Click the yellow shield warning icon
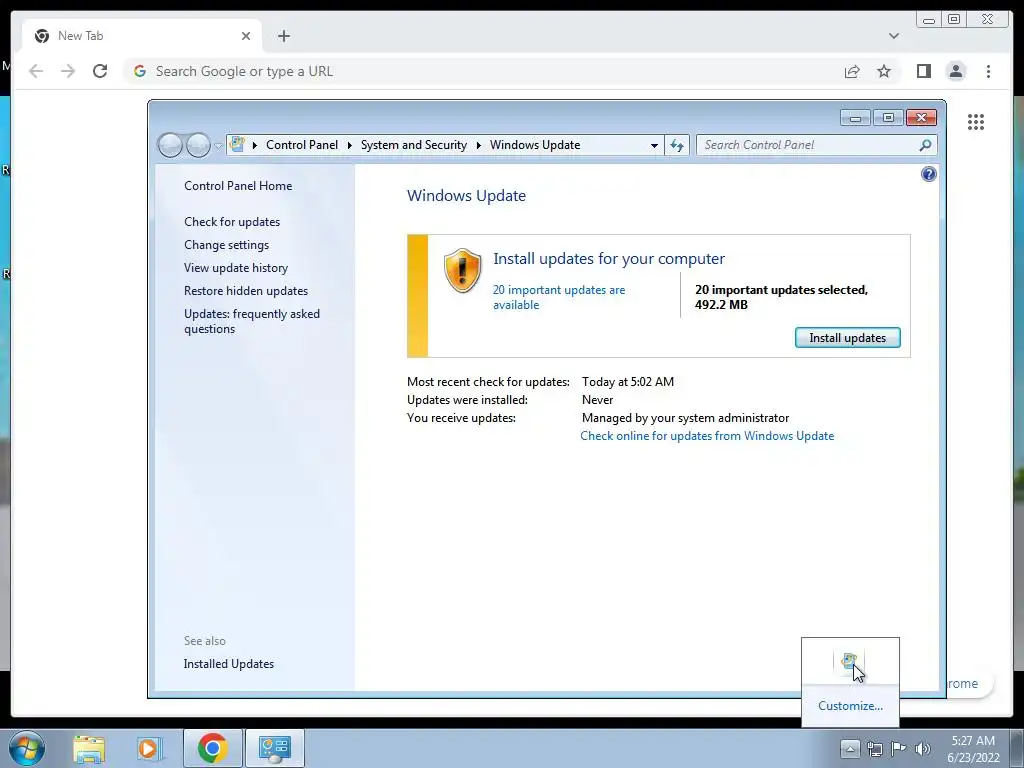Image resolution: width=1024 pixels, height=768 pixels. (462, 270)
